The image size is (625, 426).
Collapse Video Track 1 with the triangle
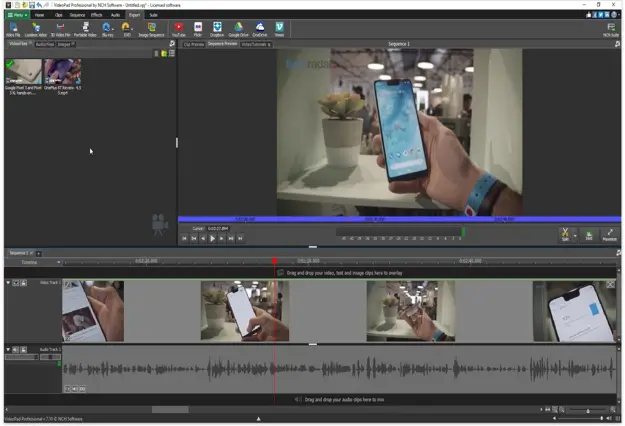[8, 283]
